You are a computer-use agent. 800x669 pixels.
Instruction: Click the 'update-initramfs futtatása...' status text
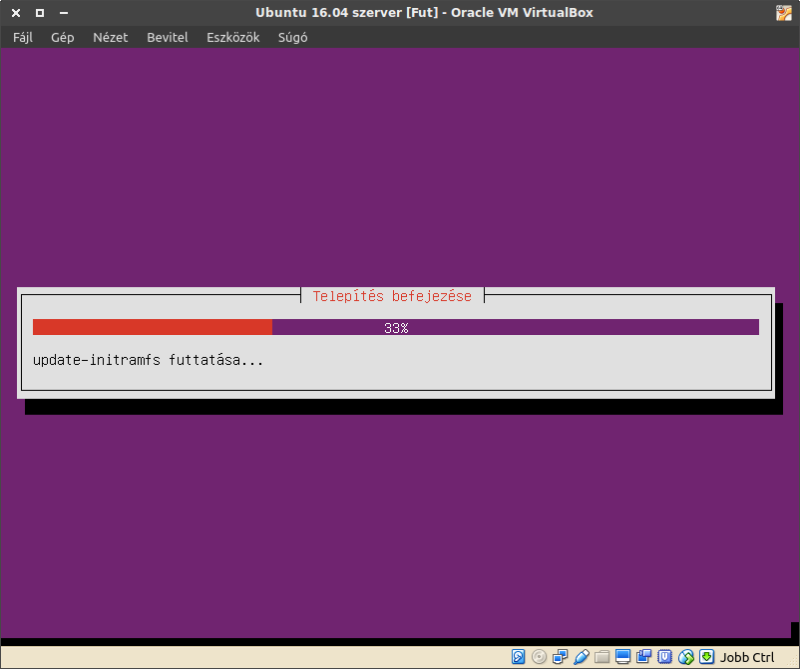(148, 360)
